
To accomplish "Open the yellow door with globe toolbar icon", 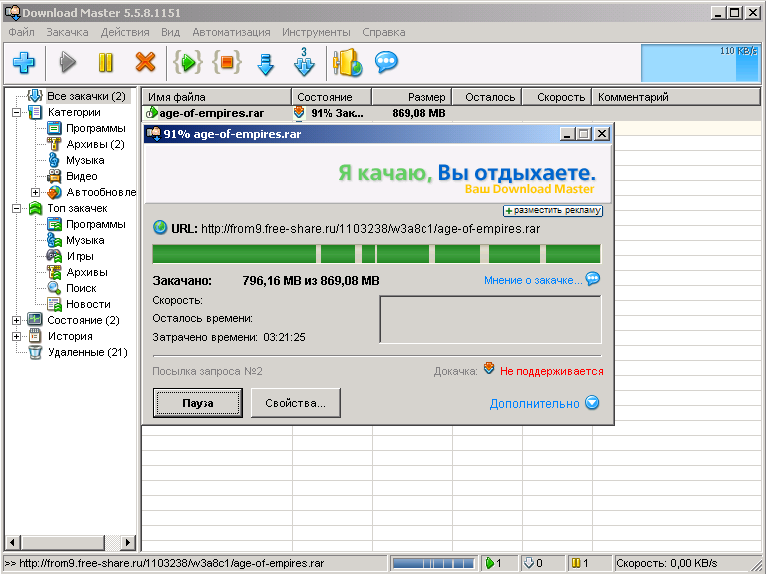I will pyautogui.click(x=348, y=63).
